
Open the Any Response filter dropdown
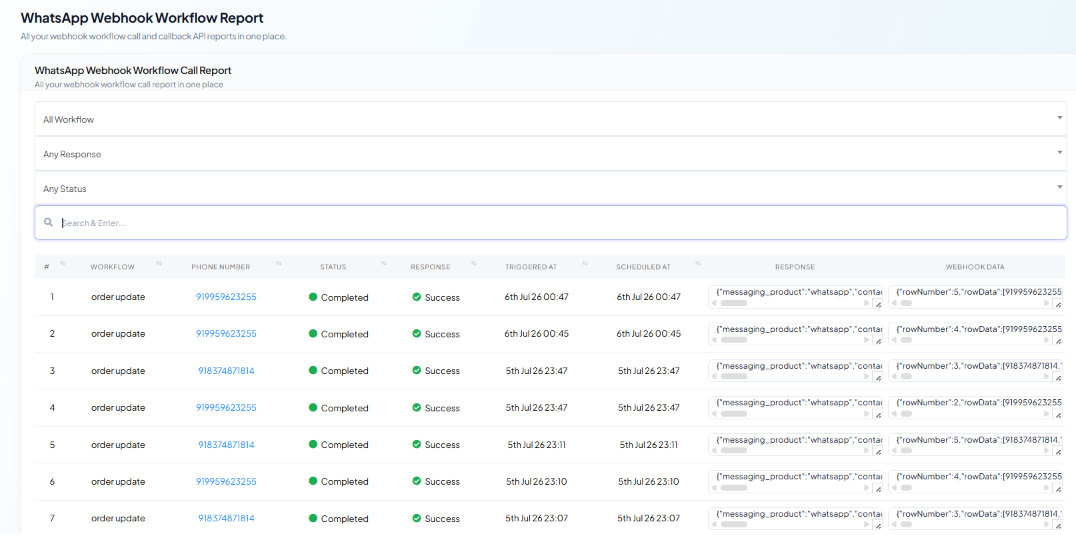tap(551, 154)
